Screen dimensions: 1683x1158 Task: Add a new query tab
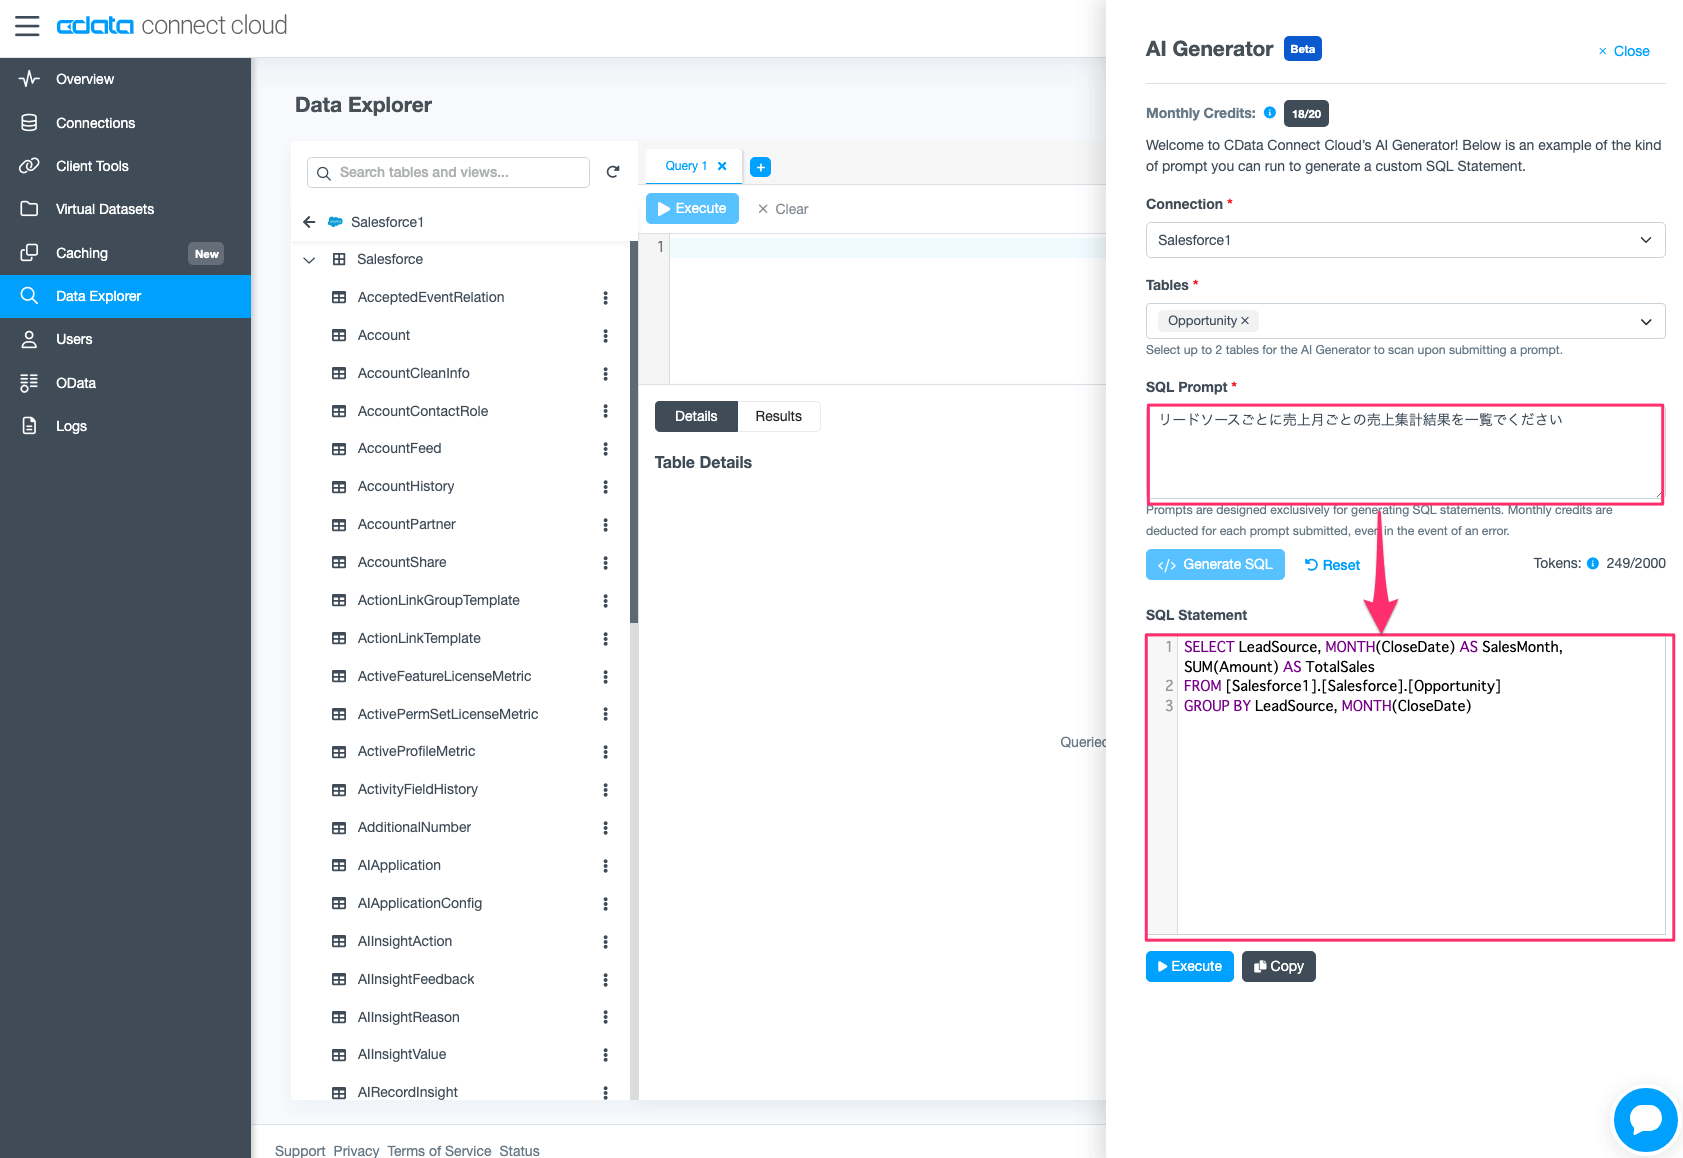[x=760, y=167]
